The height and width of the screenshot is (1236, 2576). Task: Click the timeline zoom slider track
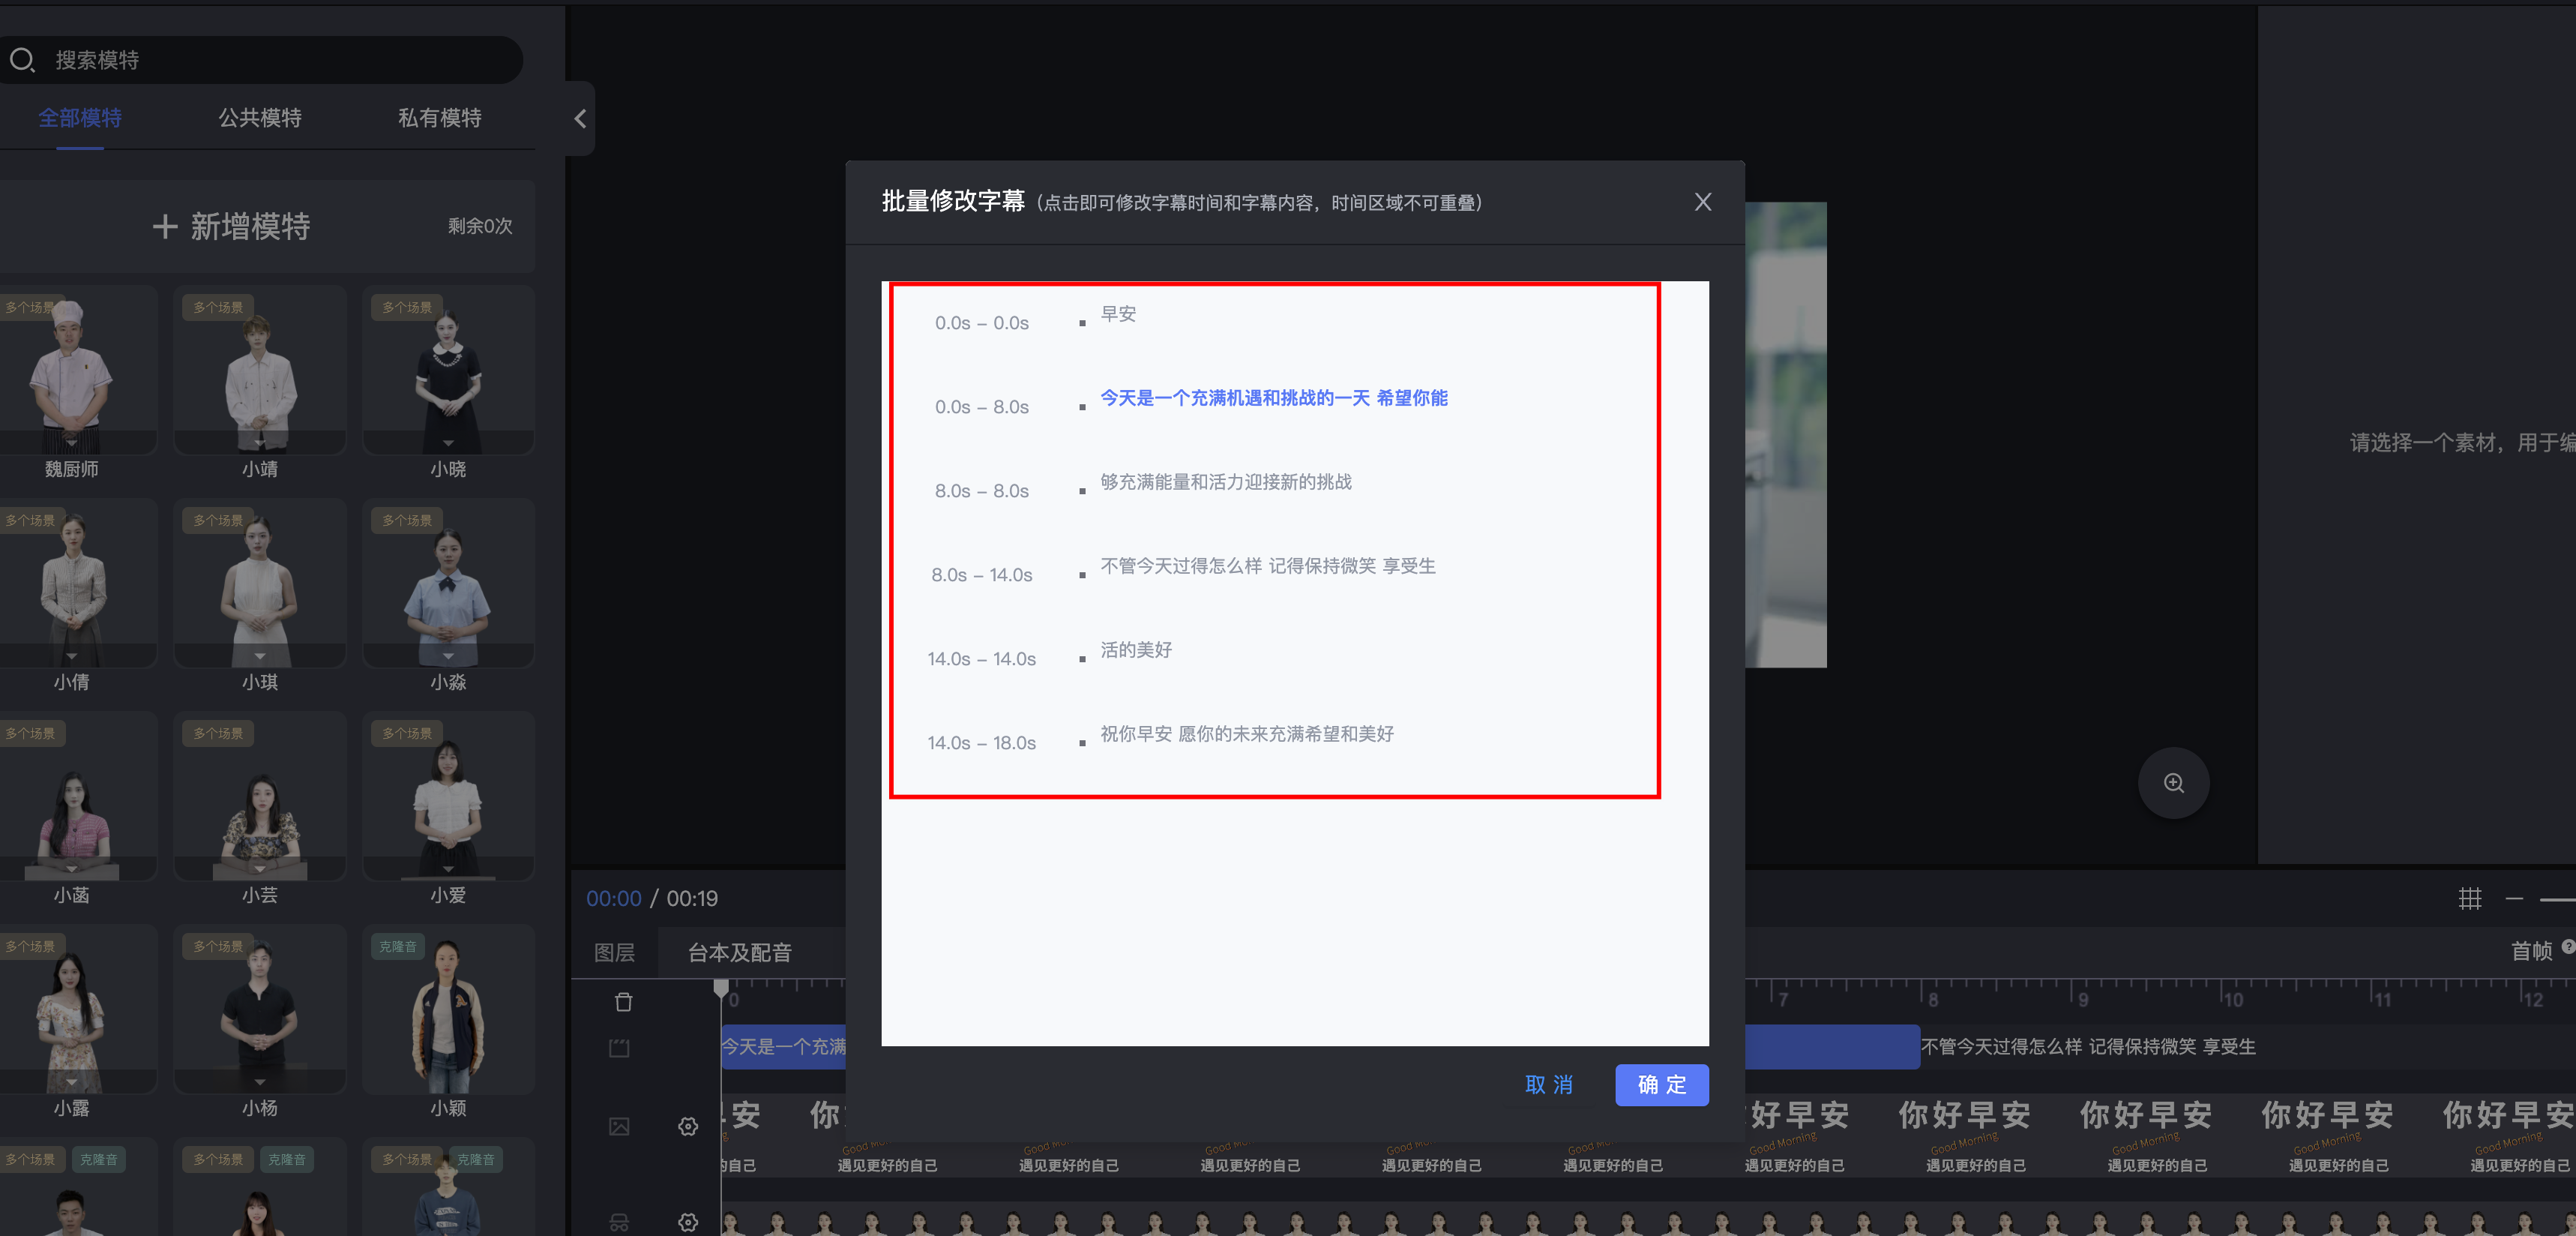click(2557, 899)
